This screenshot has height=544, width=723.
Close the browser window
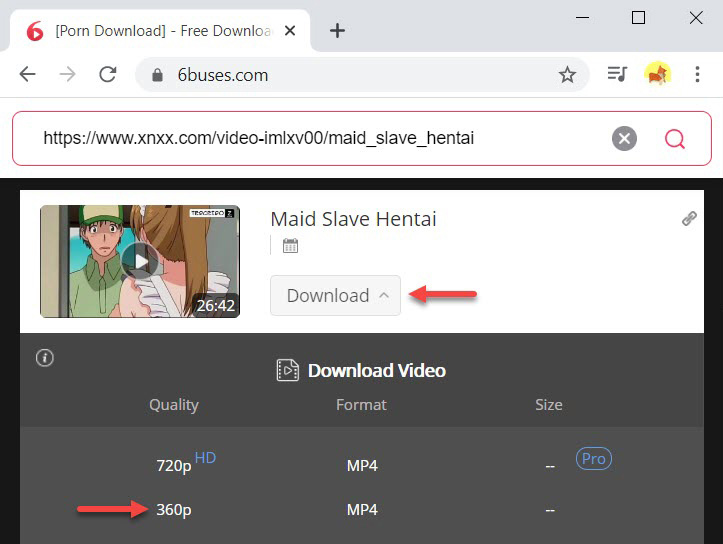[696, 18]
